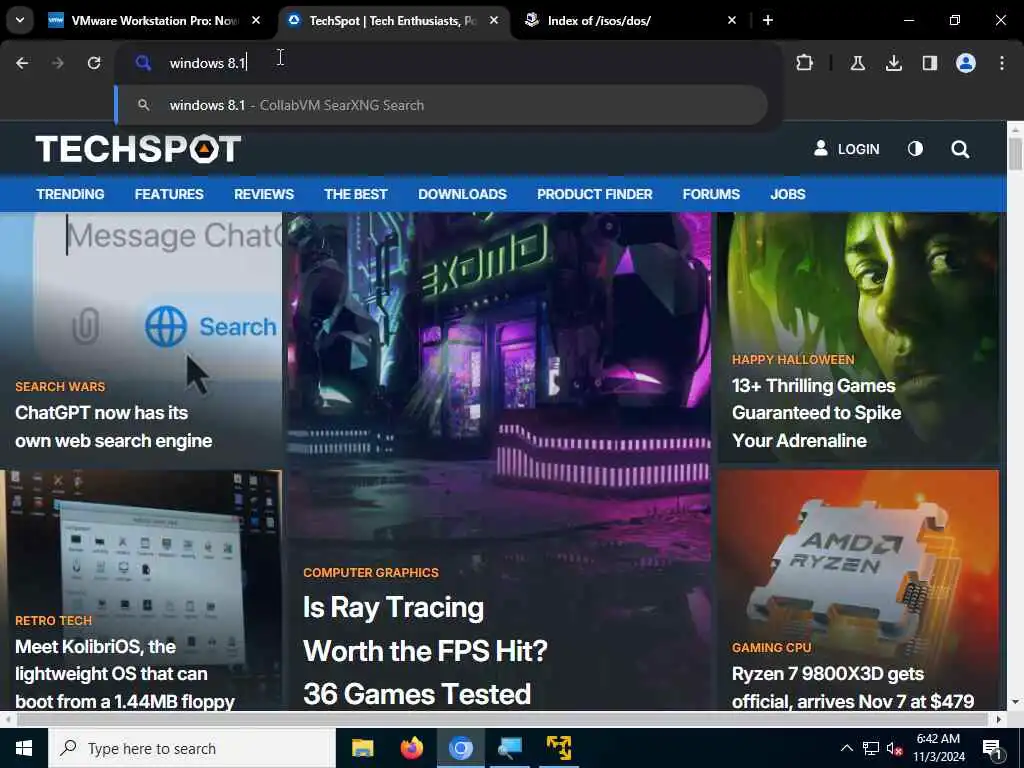
Task: Expand the tab search dropdown arrow
Action: point(20,20)
